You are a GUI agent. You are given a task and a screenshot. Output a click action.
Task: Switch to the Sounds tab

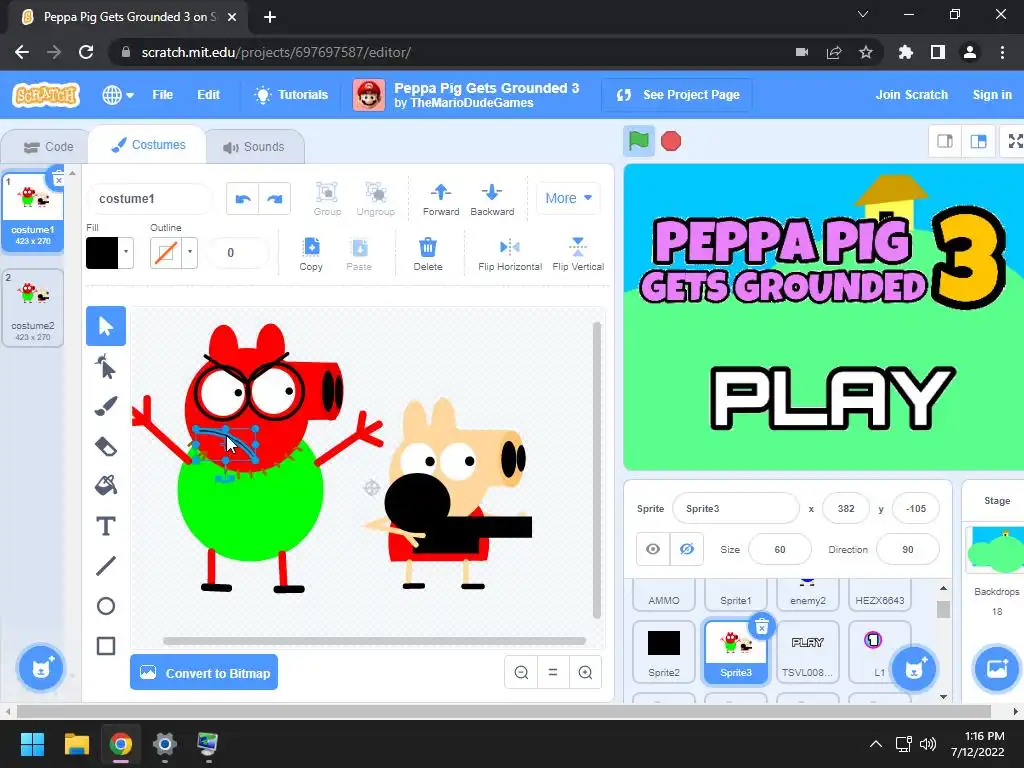pyautogui.click(x=254, y=147)
